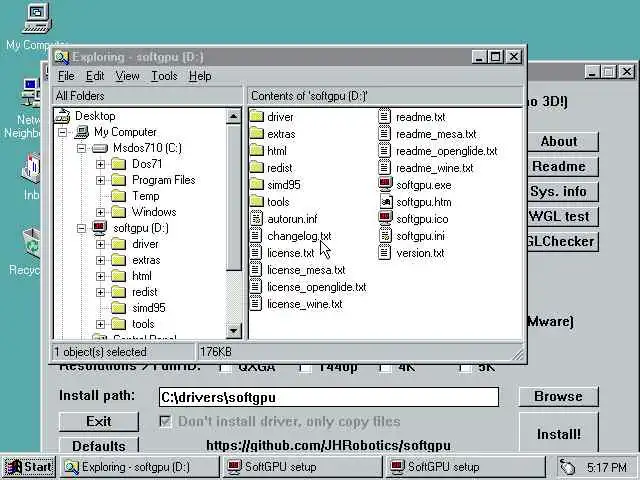Toggle the 5K resolution checkbox
640x480 pixels.
point(464,368)
